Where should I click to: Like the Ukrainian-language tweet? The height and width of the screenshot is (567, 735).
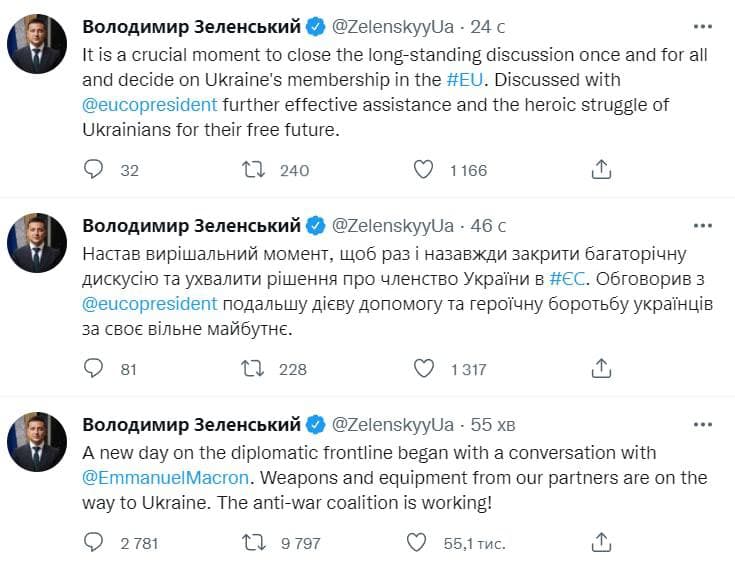tap(423, 369)
